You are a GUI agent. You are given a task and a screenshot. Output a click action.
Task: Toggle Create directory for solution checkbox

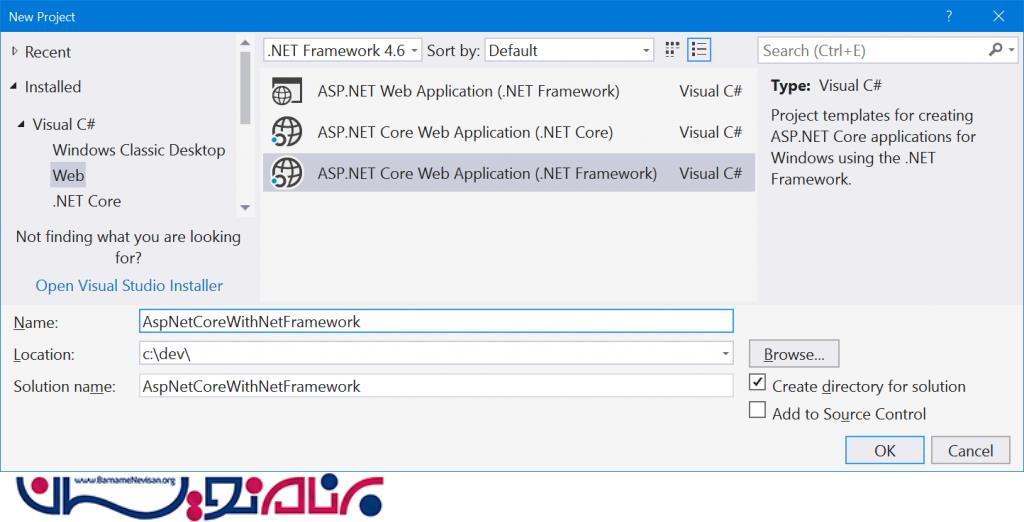click(x=757, y=382)
